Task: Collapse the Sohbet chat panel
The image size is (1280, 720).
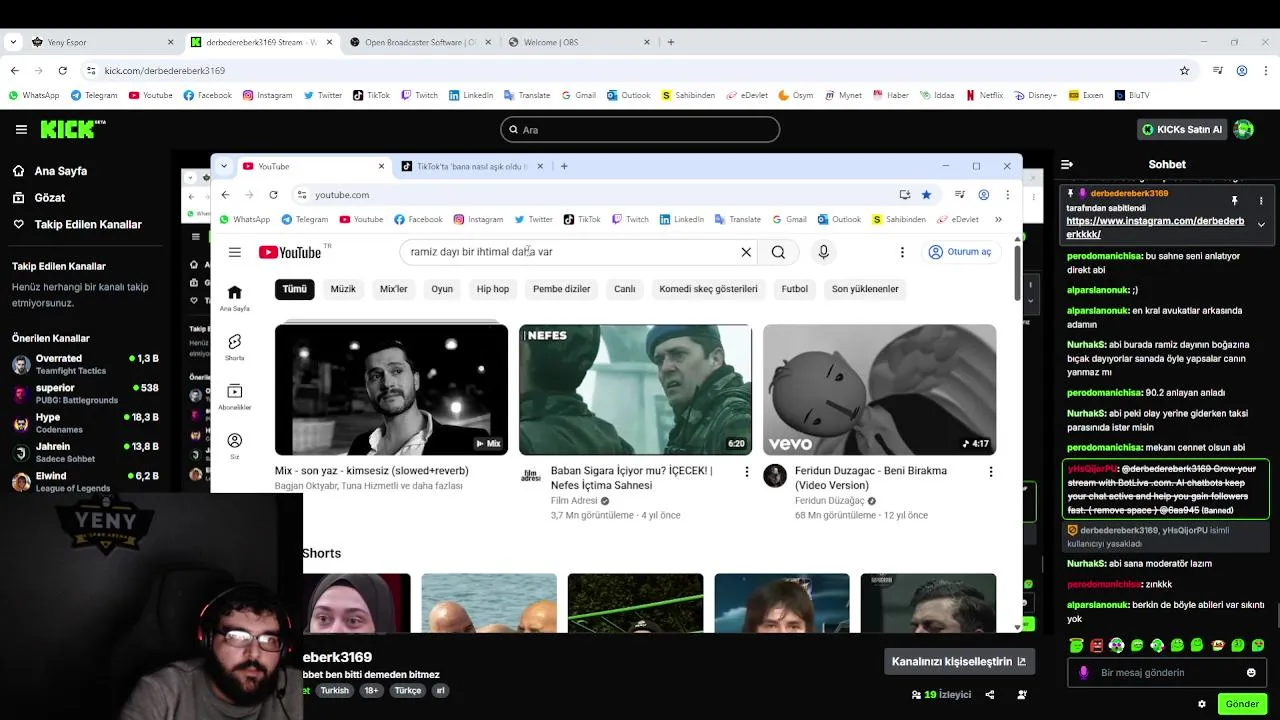Action: click(x=1067, y=164)
